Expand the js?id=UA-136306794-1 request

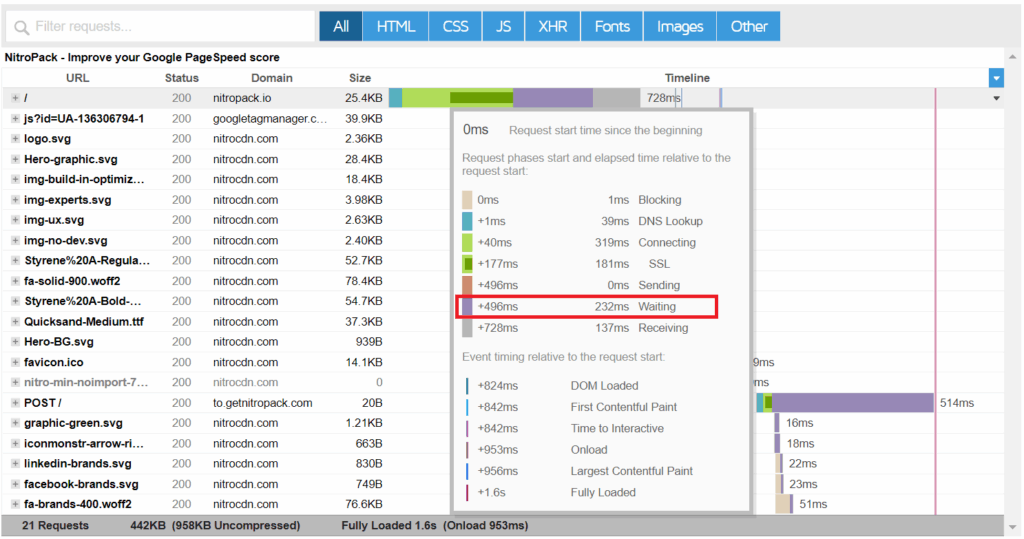tap(15, 119)
